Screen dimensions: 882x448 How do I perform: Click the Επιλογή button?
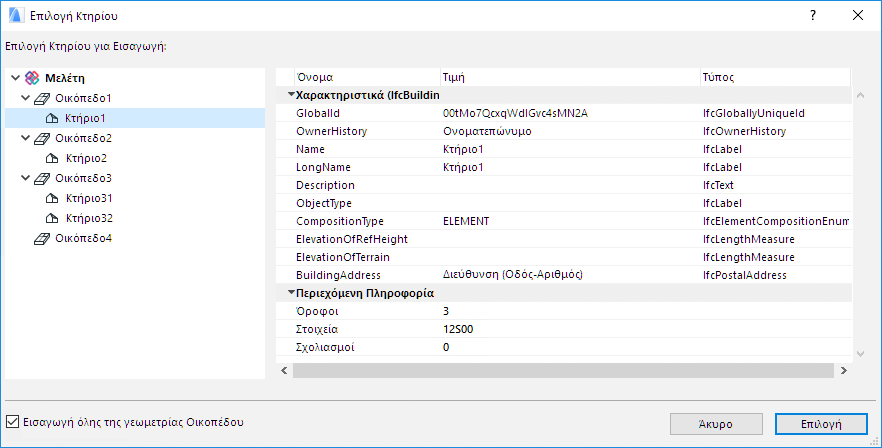821,424
